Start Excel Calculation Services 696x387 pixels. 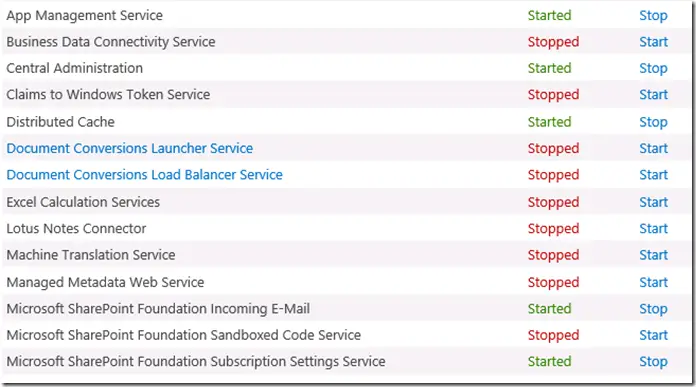653,202
